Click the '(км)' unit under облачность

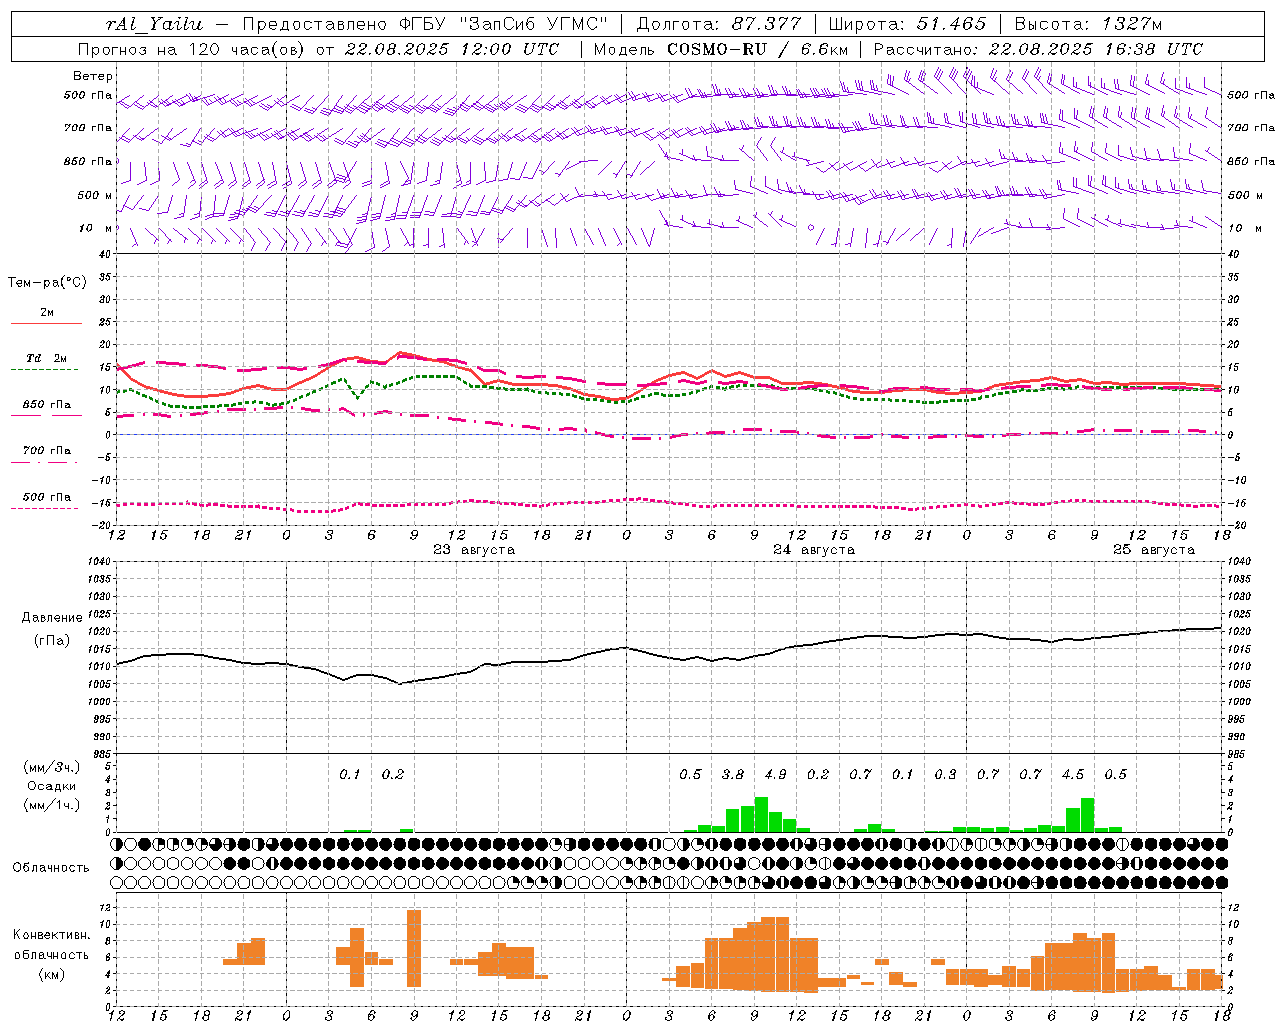[51, 973]
